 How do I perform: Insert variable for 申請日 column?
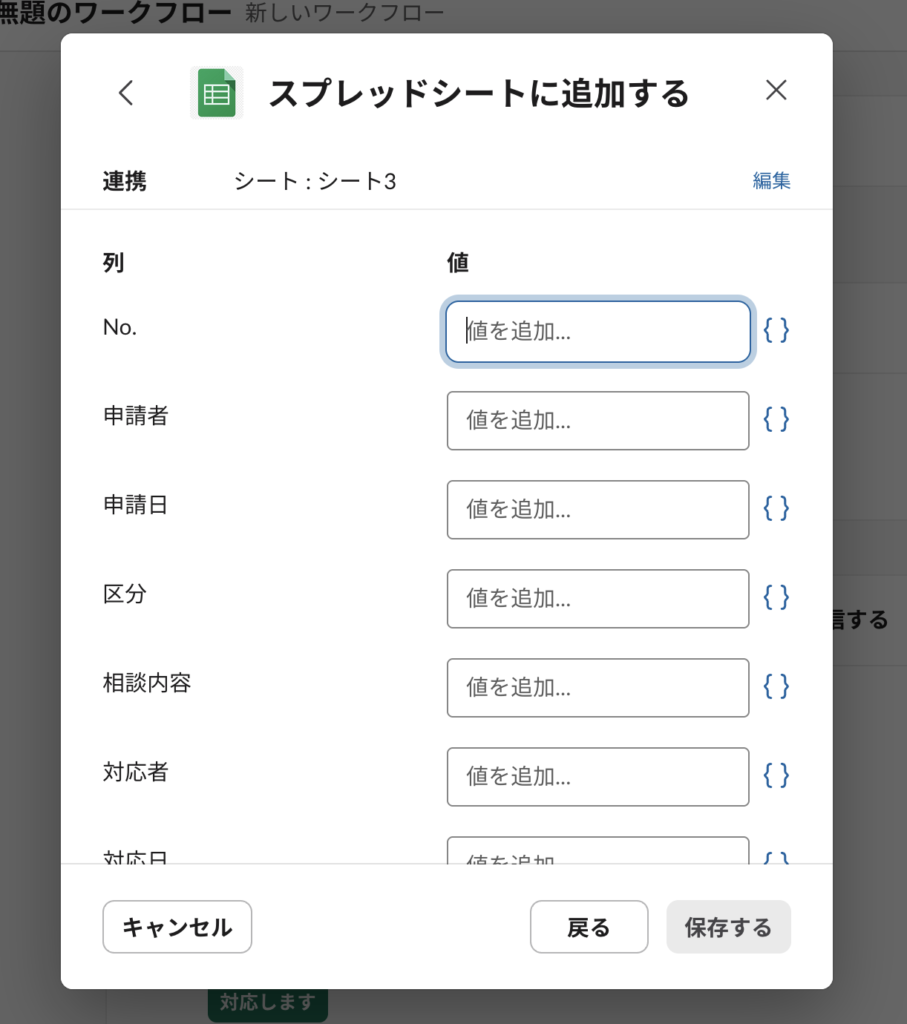click(776, 509)
